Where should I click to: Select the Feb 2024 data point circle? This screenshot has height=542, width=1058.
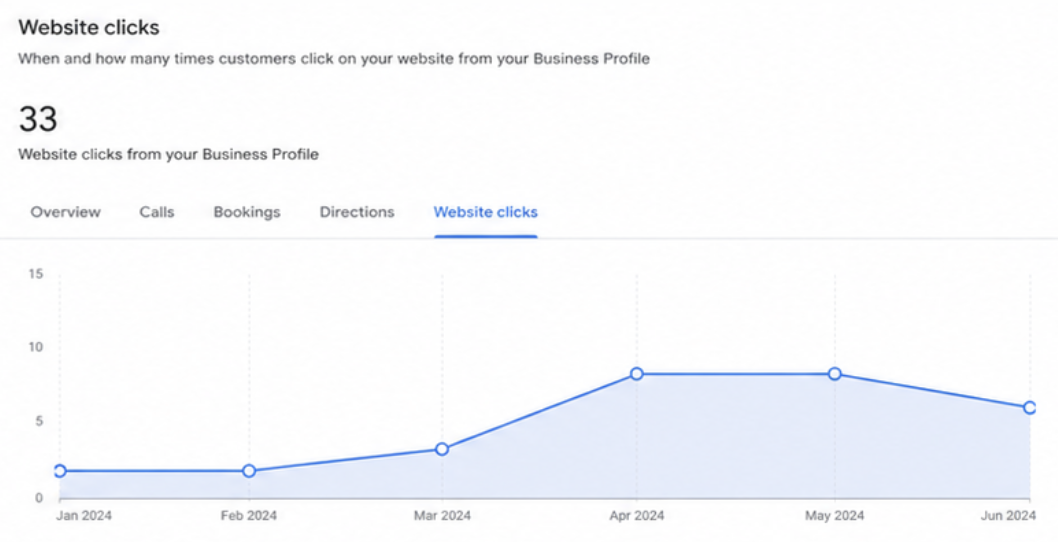tap(249, 470)
